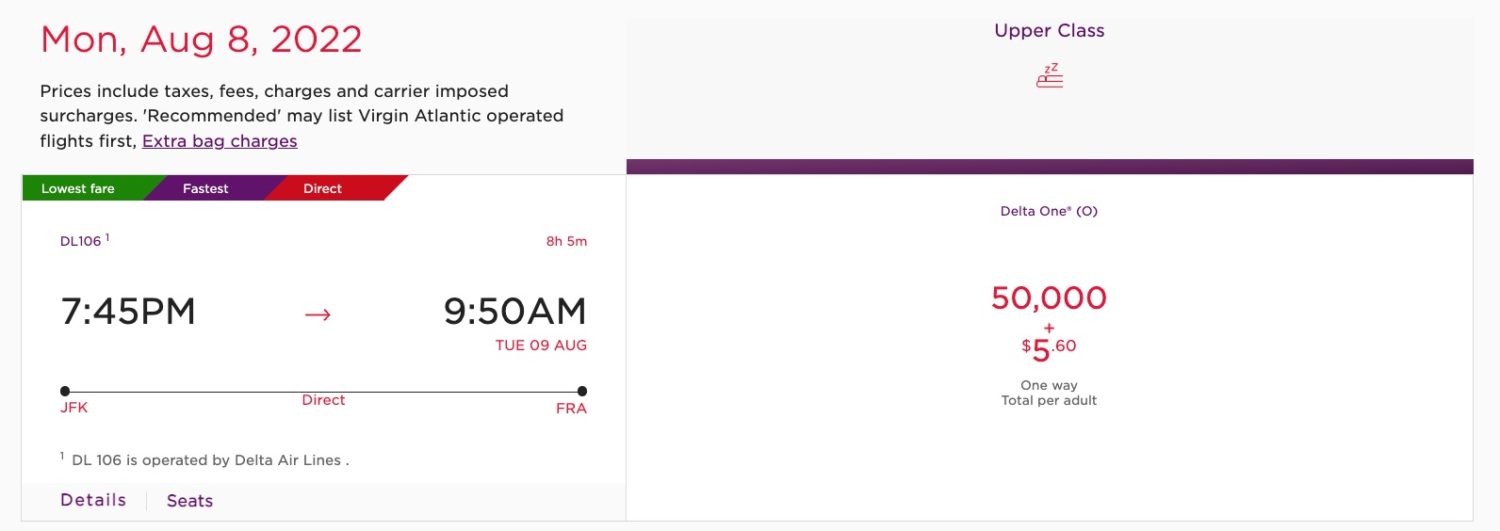Image resolution: width=1500 pixels, height=531 pixels.
Task: Select the Fastest label
Action: pyautogui.click(x=205, y=188)
